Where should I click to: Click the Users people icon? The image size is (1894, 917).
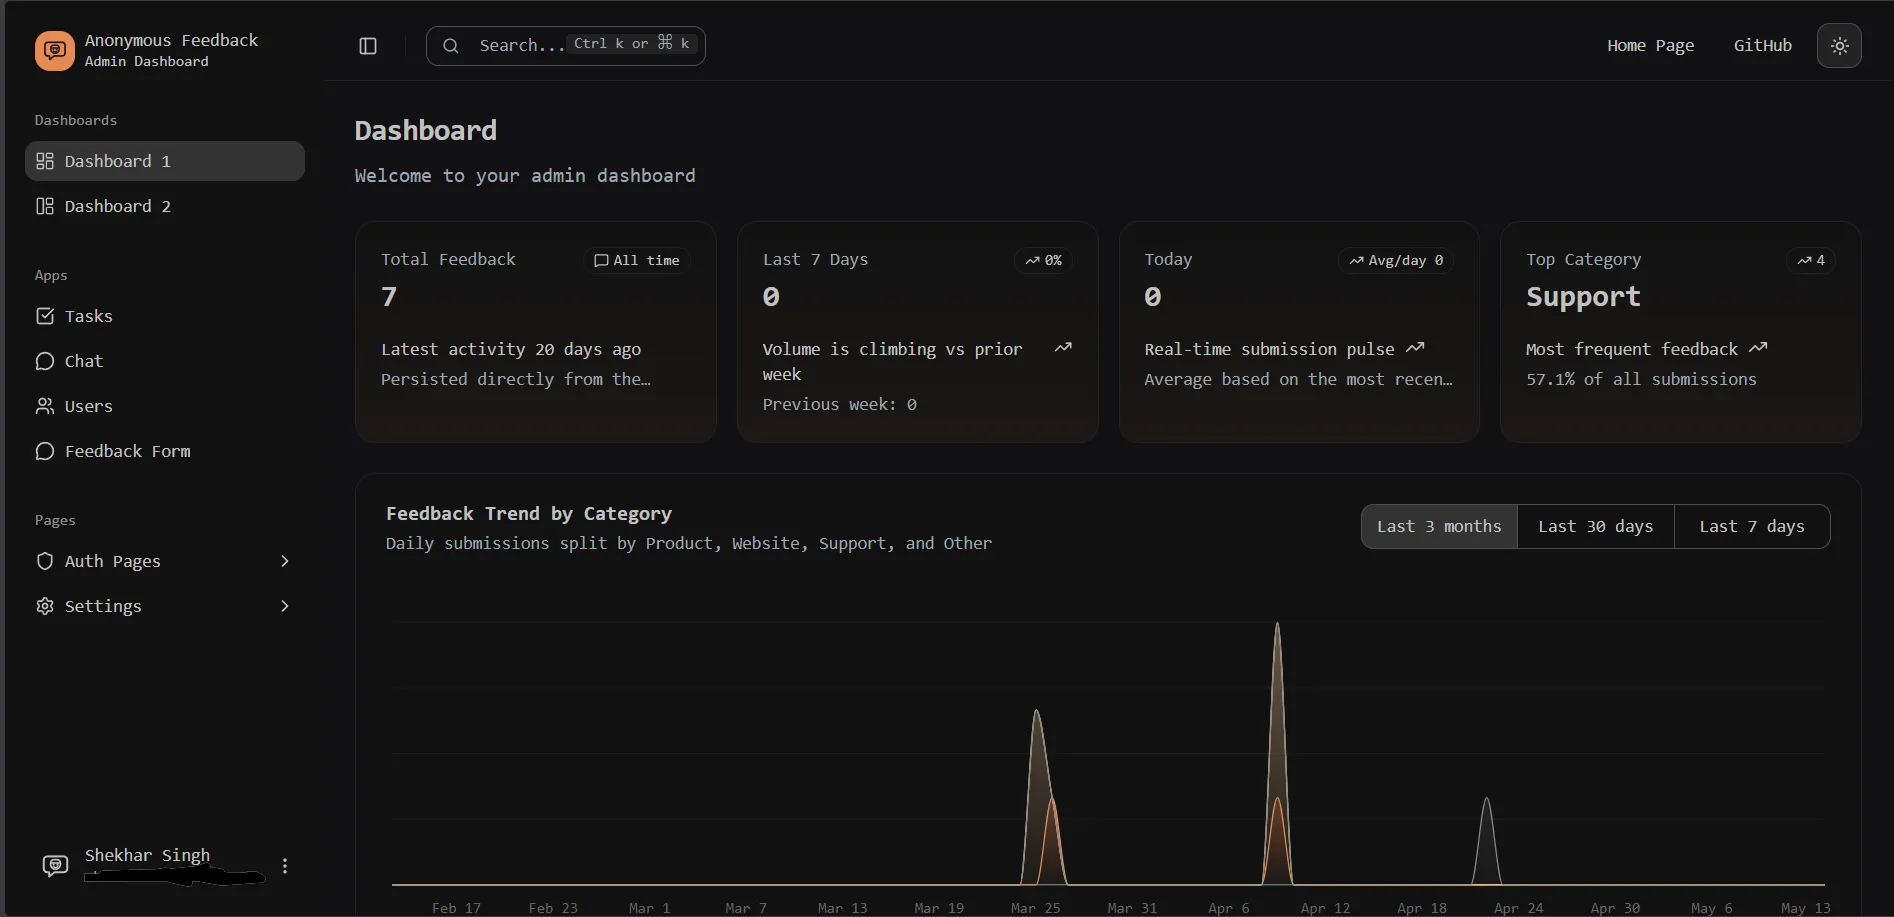pos(45,406)
